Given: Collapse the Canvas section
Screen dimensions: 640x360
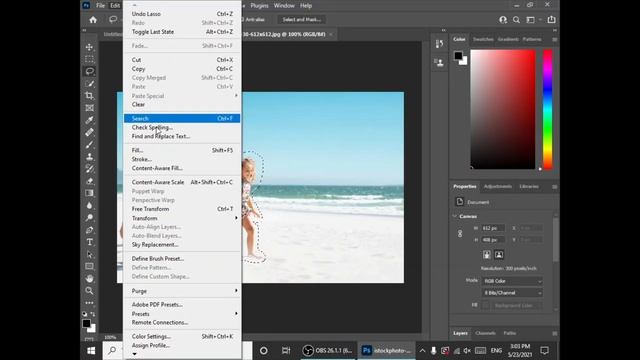Looking at the screenshot, I should (x=455, y=216).
